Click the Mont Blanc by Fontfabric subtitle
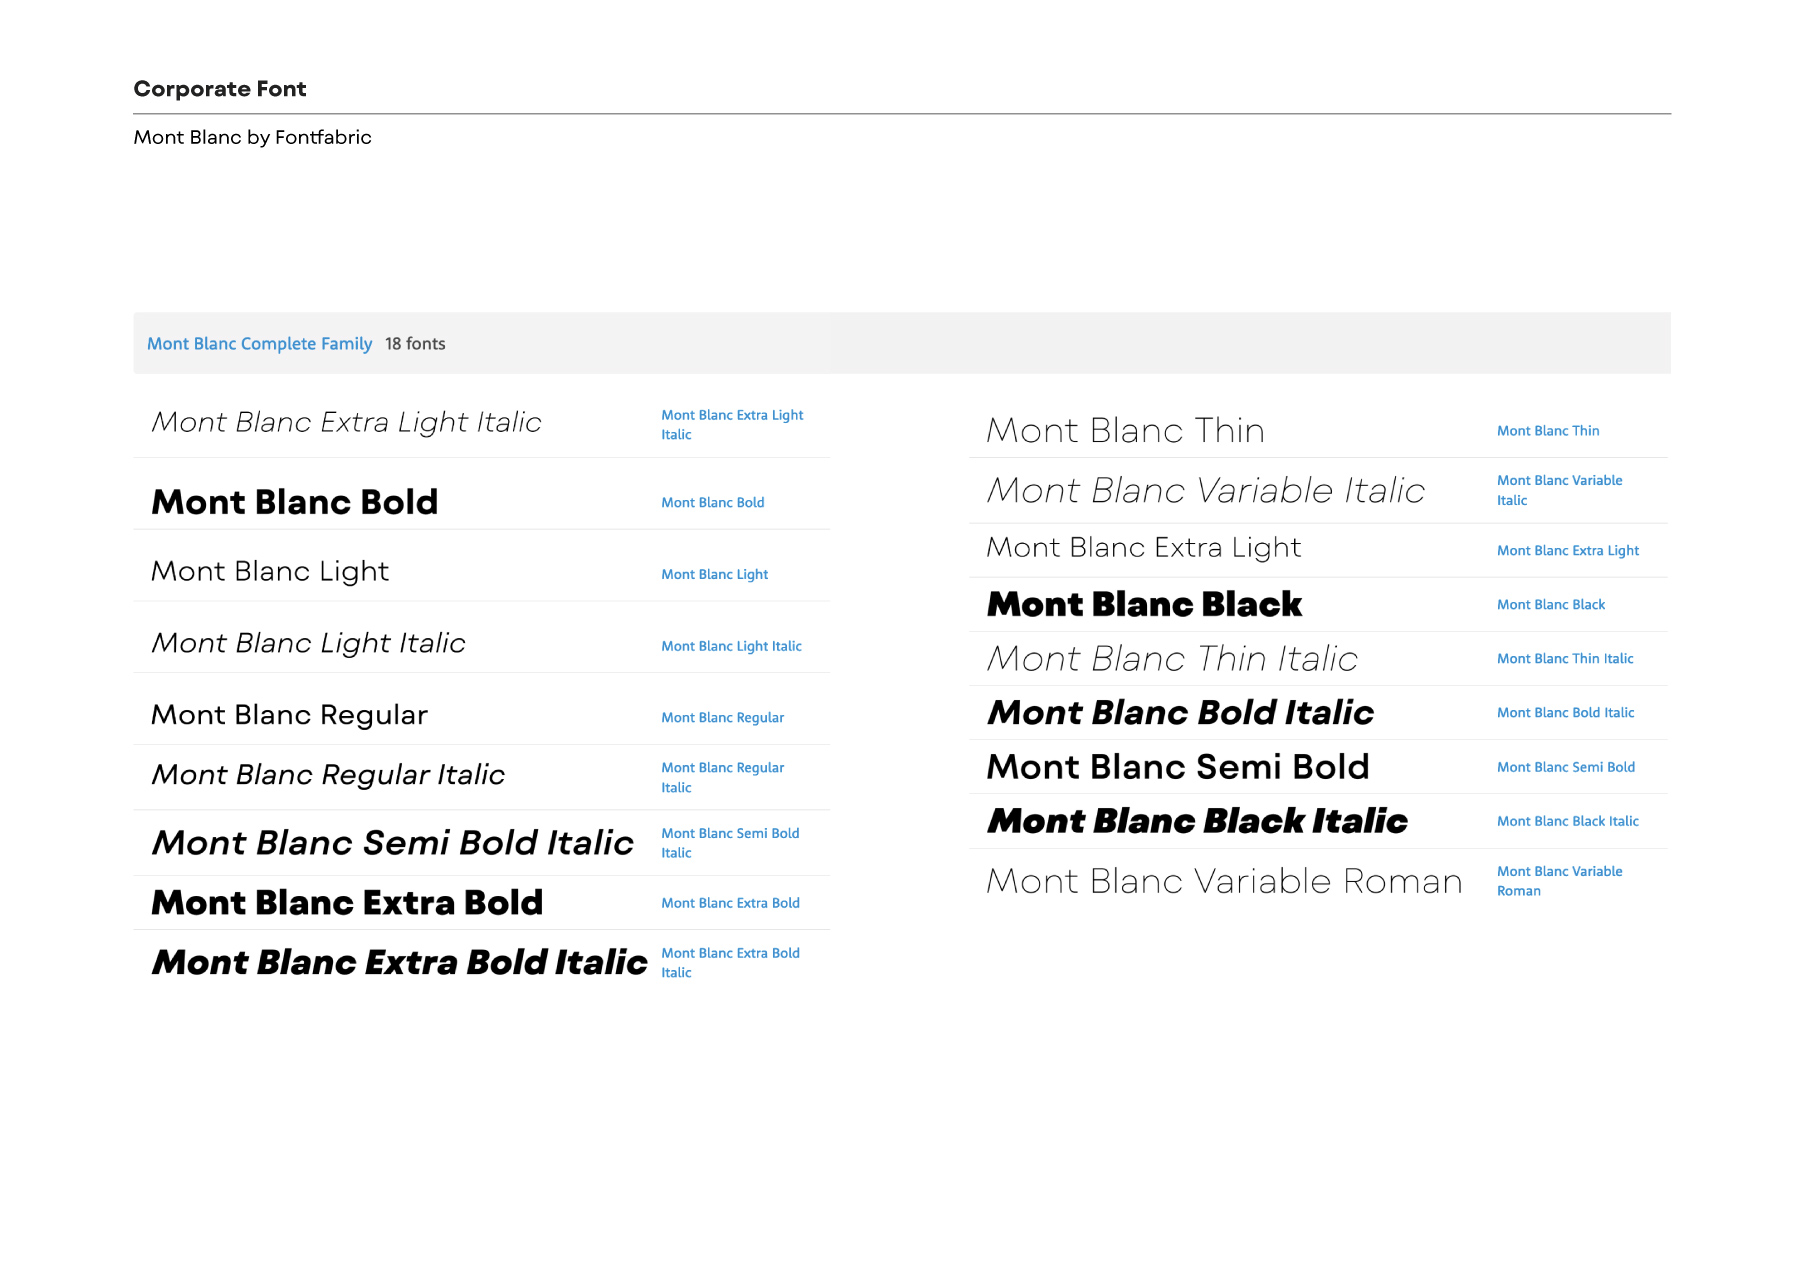This screenshot has height=1286, width=1800. coord(253,138)
